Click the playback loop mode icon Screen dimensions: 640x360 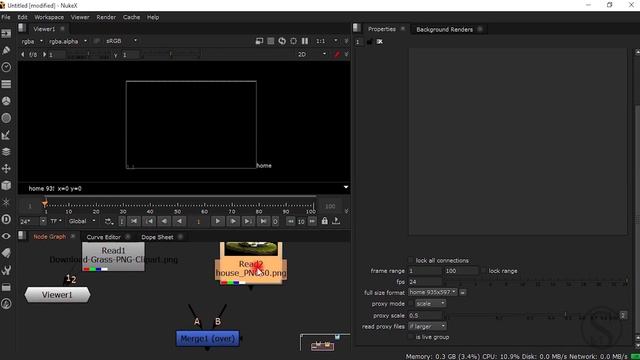(109, 221)
